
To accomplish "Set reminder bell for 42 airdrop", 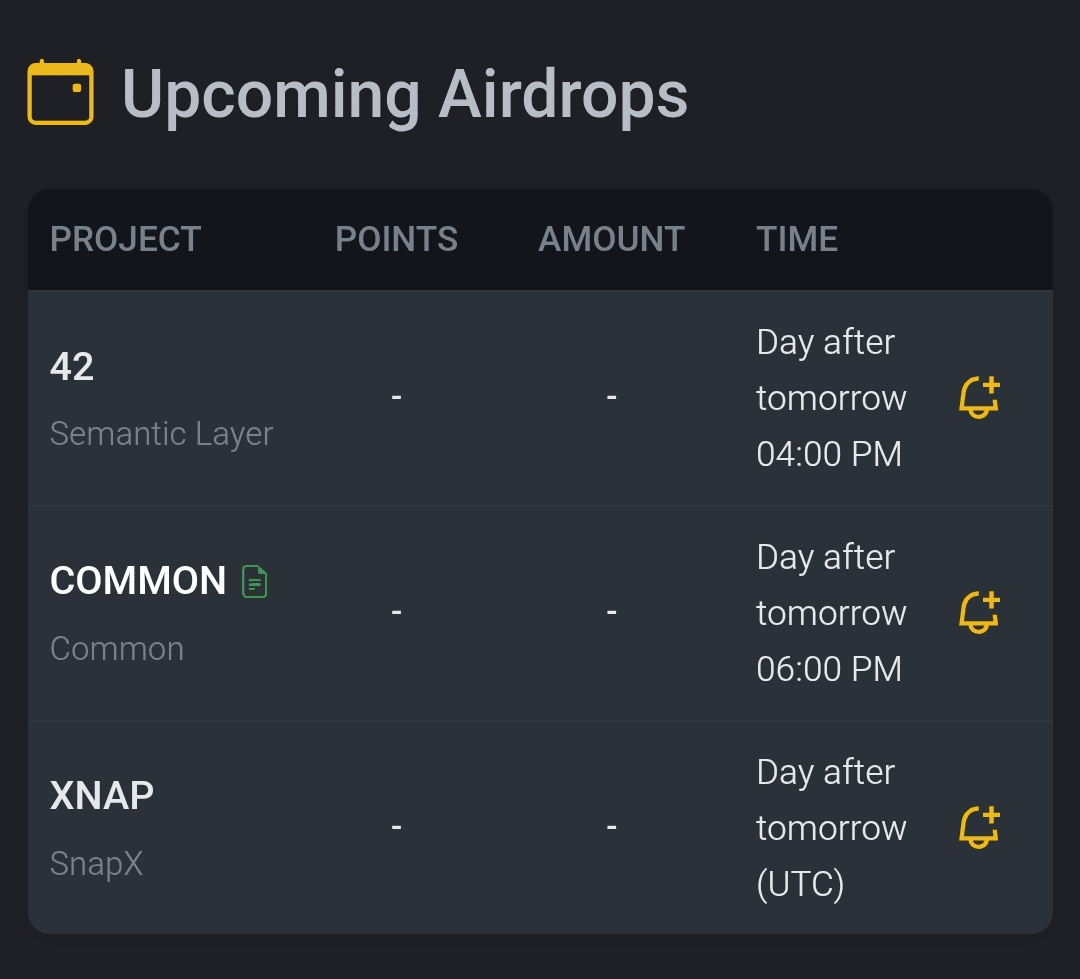I will tap(979, 398).
